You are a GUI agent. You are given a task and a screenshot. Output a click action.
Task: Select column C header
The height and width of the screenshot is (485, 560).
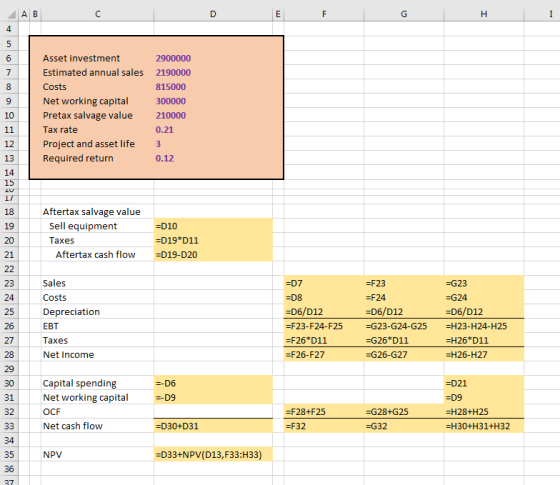pos(98,14)
